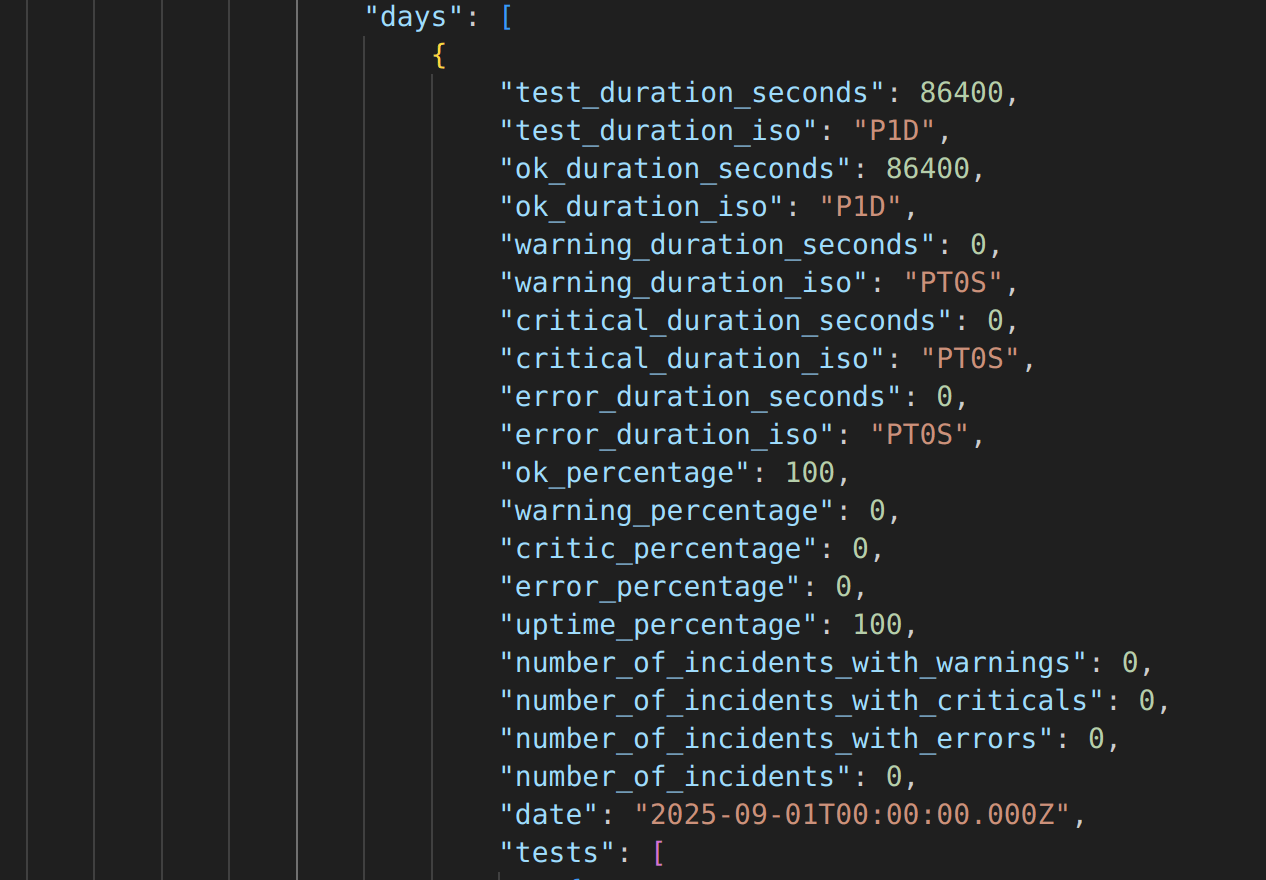Click the 100 value of ok_percentage

click(x=810, y=473)
